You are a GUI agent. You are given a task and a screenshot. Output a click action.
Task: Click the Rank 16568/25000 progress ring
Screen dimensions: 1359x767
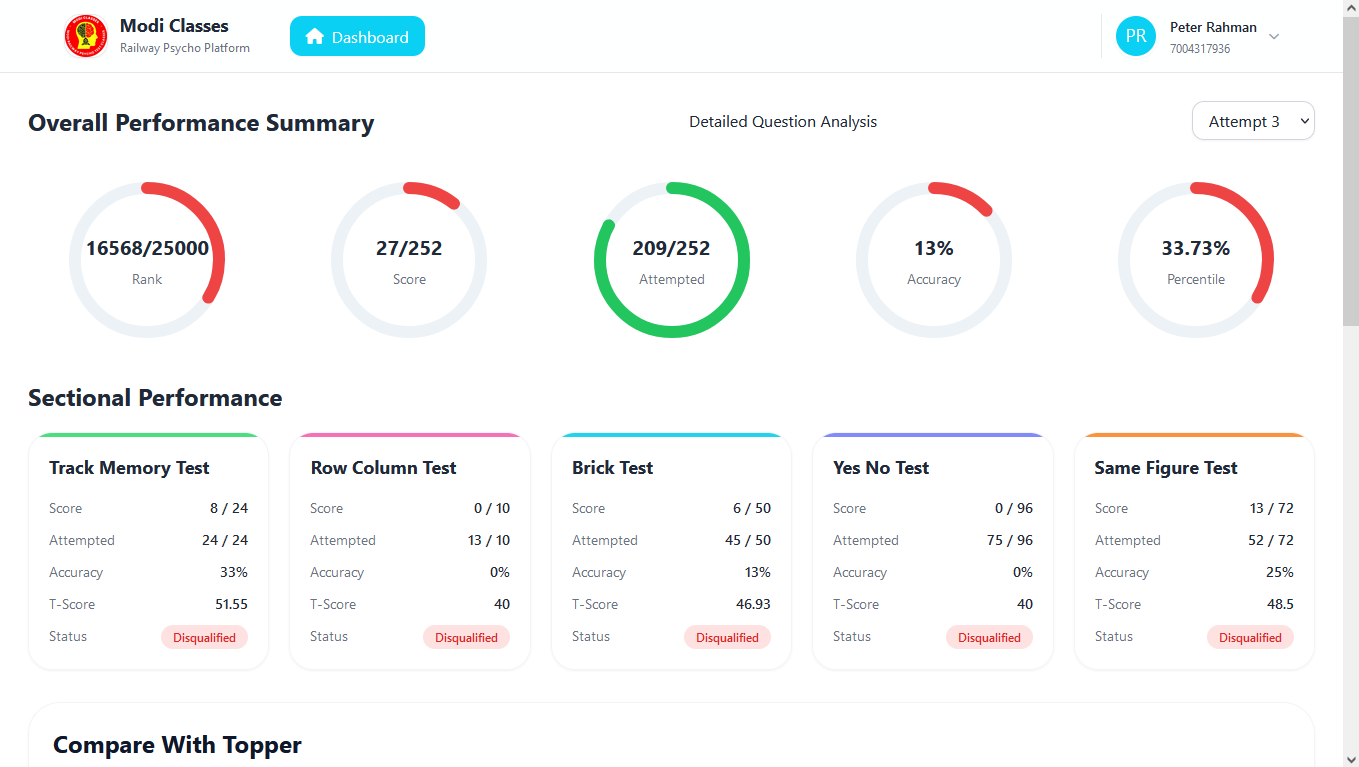(x=147, y=260)
